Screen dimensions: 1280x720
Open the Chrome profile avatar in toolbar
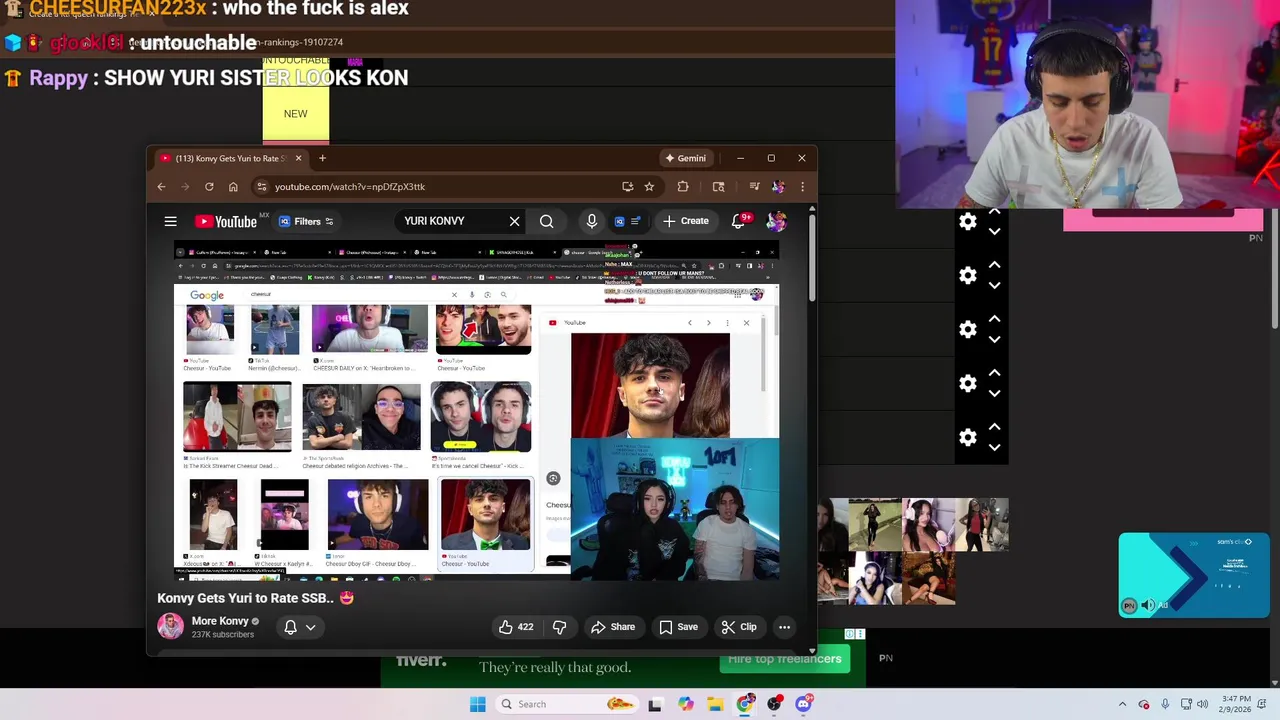click(x=778, y=187)
